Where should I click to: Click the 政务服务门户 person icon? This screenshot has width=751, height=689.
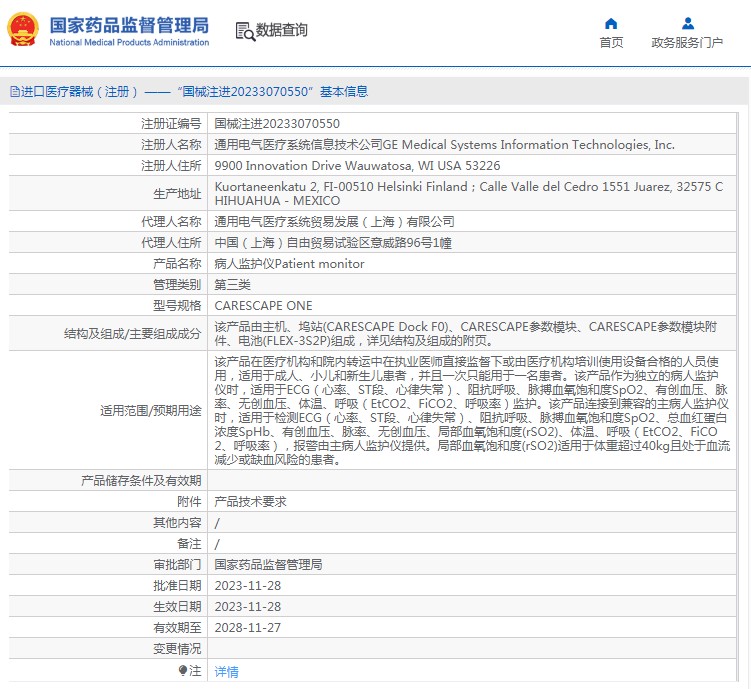click(687, 23)
